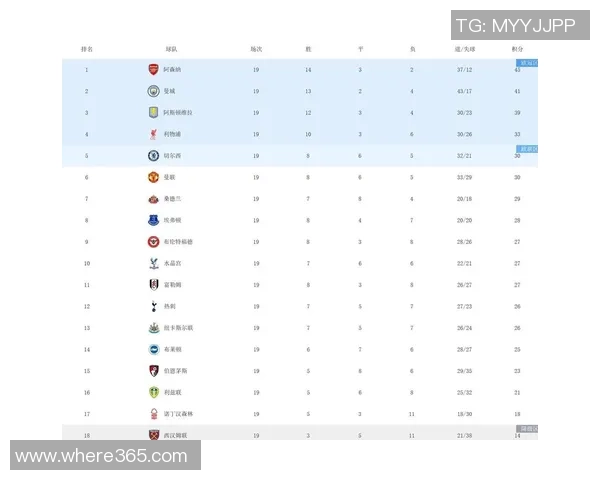Select the Tottenham crest icon
Viewport: 600px width, 480px height.
click(153, 306)
